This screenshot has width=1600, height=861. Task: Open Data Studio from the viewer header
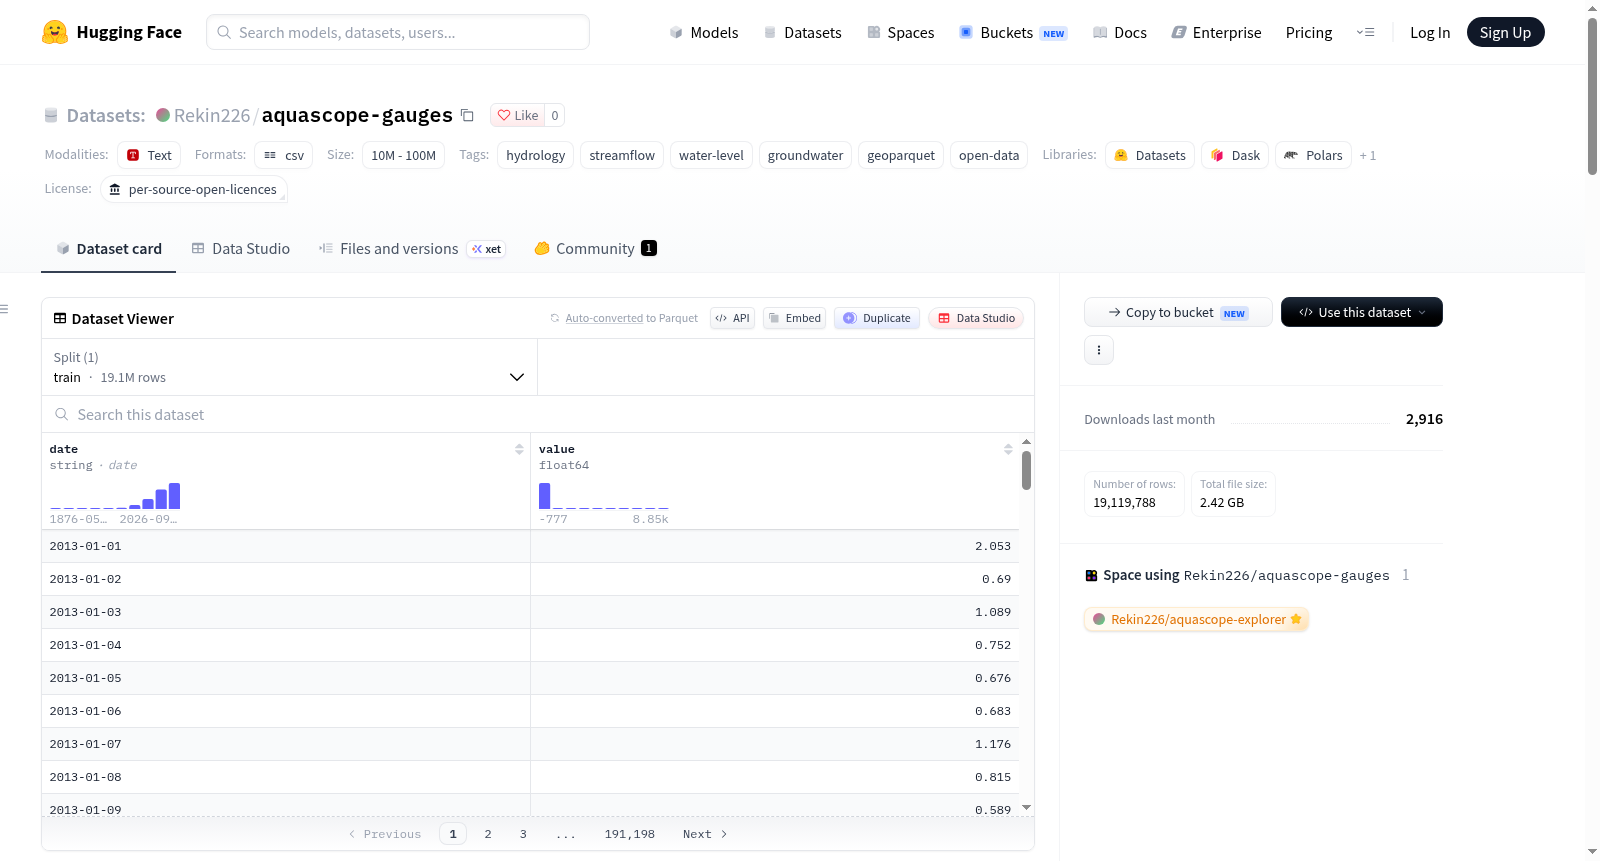click(x=976, y=318)
